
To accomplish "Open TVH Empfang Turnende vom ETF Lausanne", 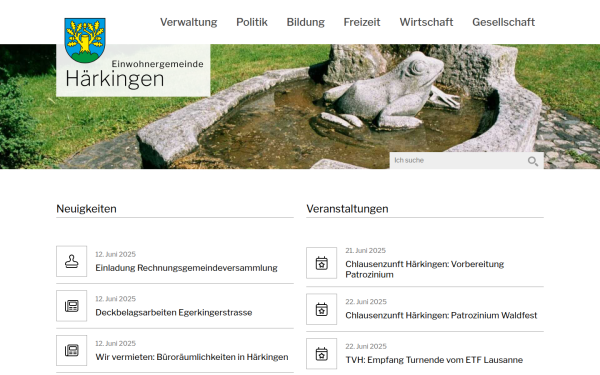I will coord(434,360).
